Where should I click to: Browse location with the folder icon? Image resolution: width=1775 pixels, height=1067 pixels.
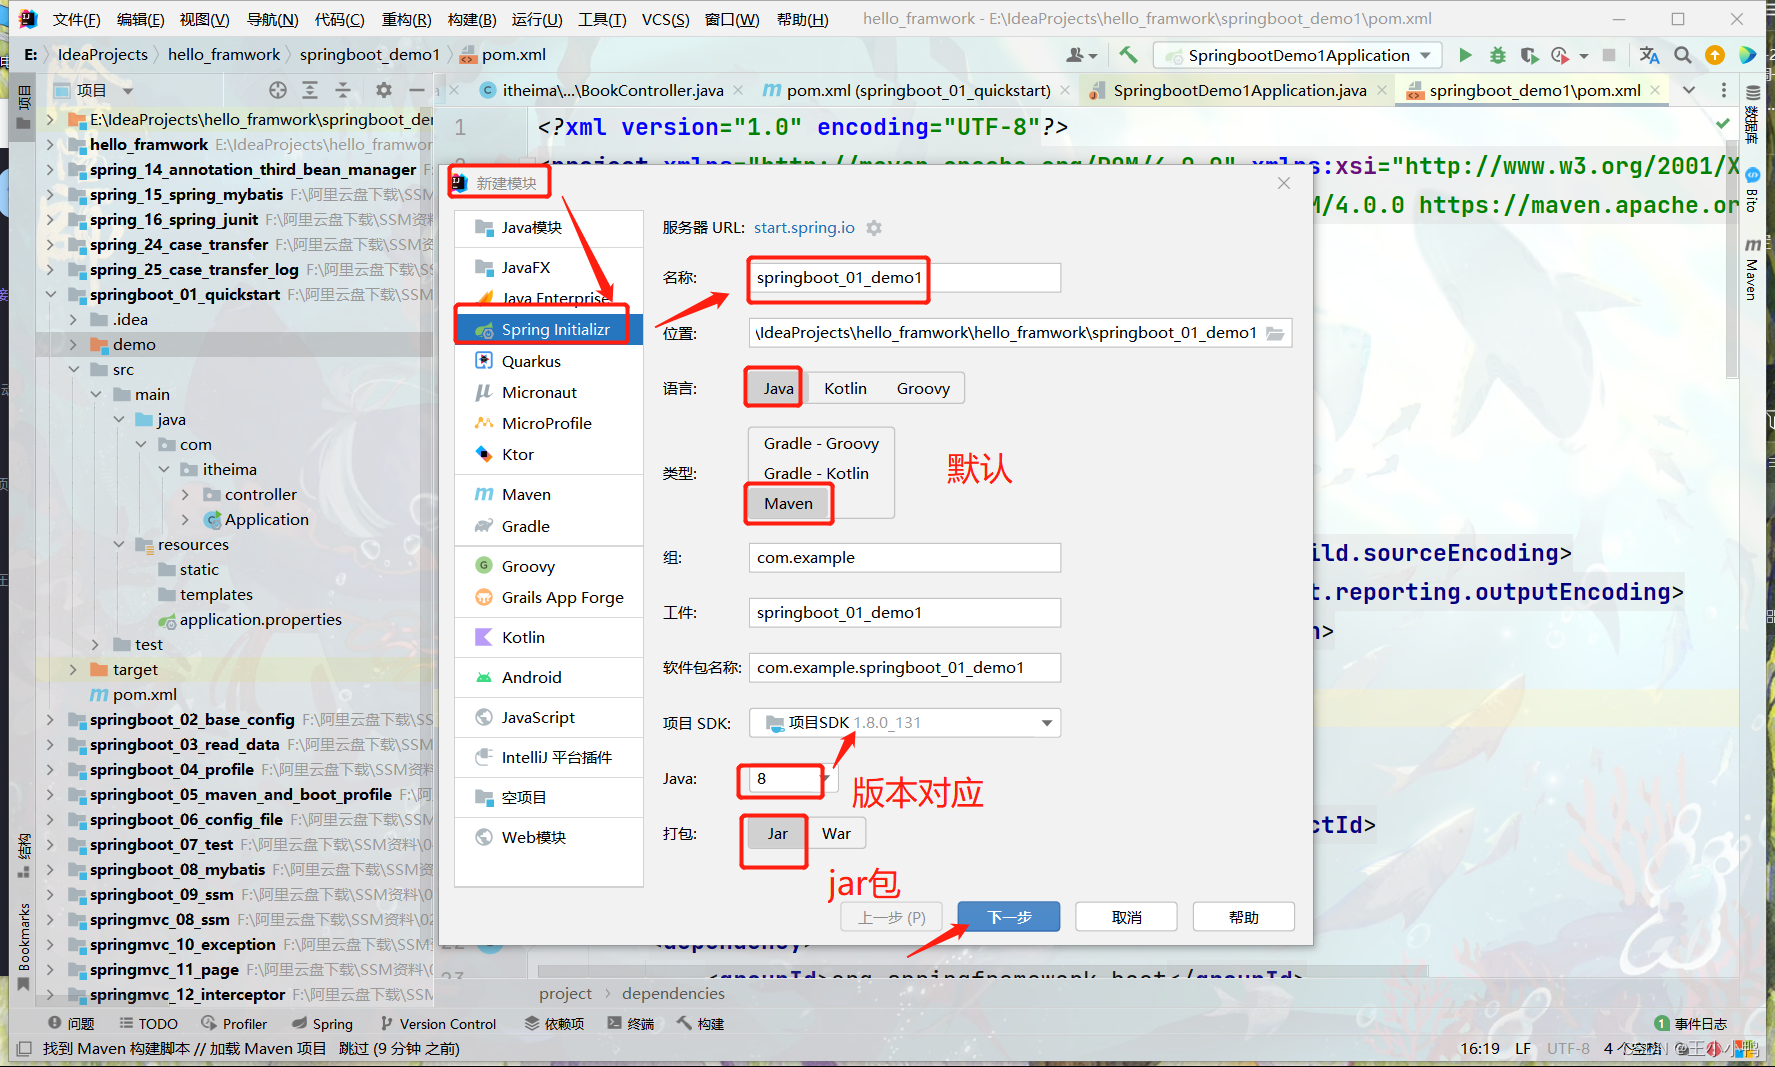click(x=1275, y=333)
